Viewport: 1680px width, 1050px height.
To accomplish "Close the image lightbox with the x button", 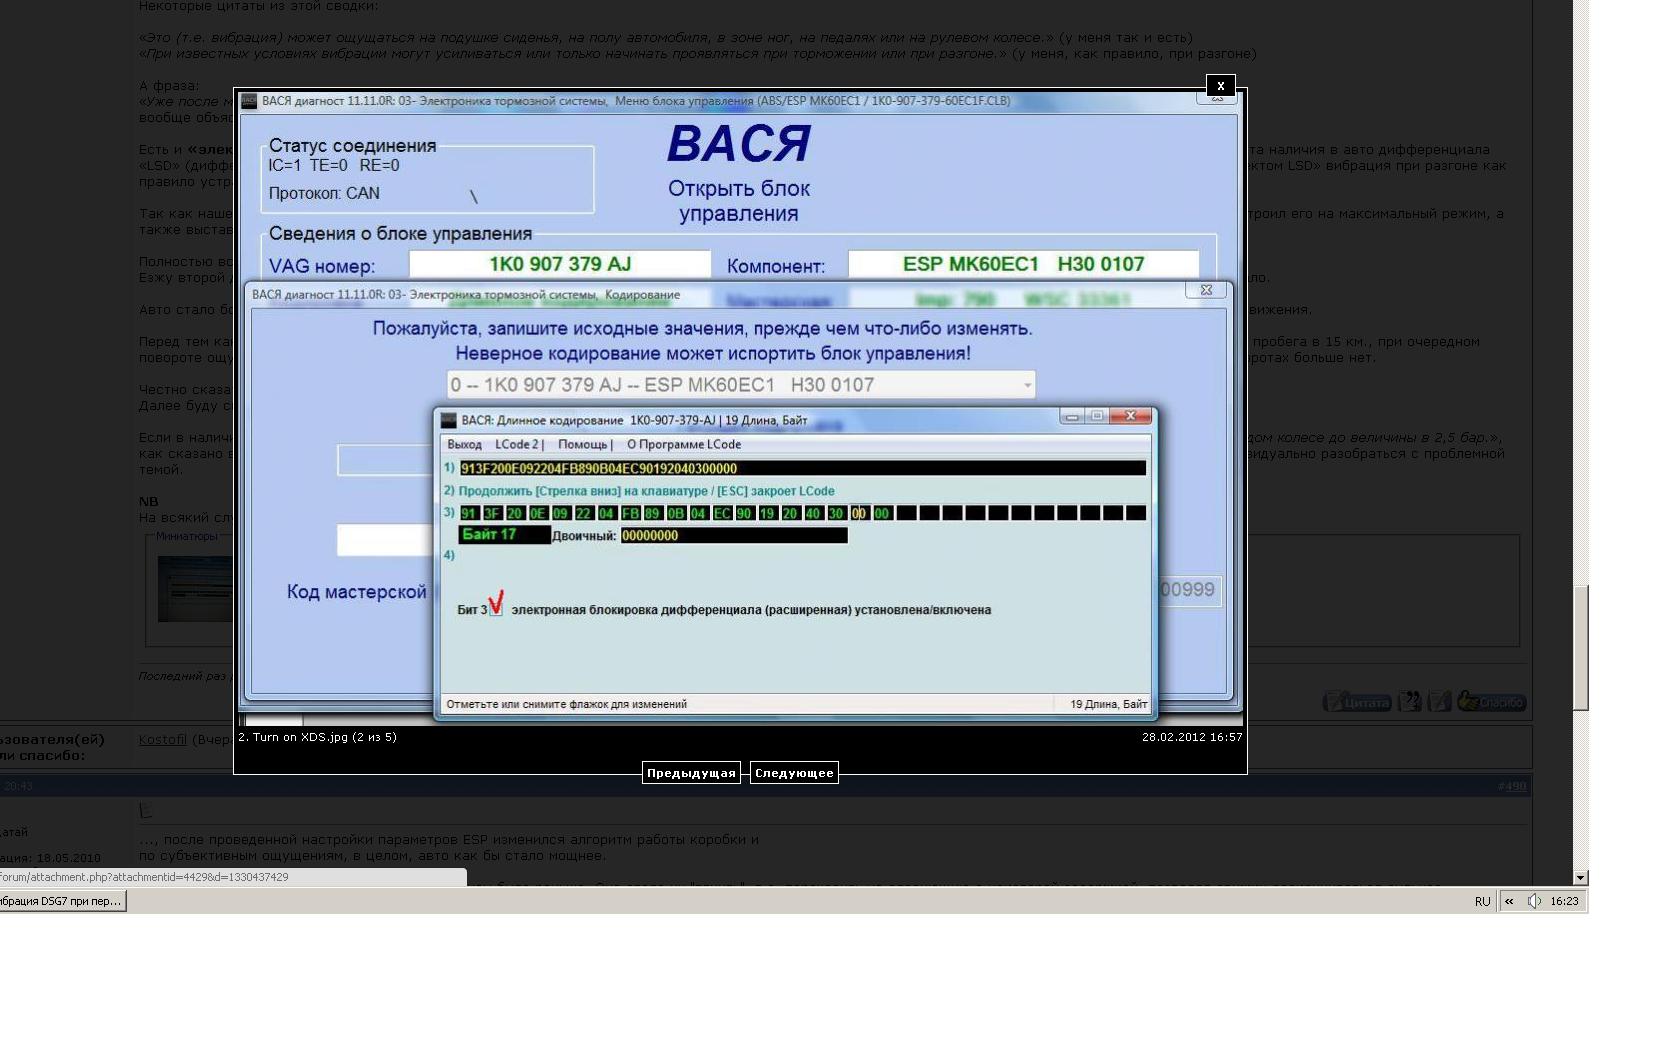I will pyautogui.click(x=1220, y=86).
